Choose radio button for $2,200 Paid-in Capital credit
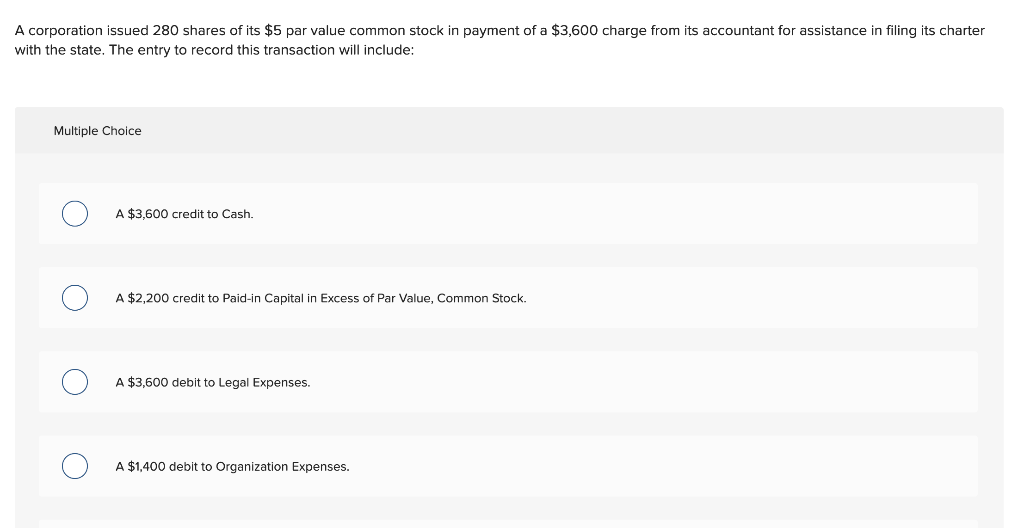Image resolution: width=1024 pixels, height=528 pixels. tap(75, 298)
